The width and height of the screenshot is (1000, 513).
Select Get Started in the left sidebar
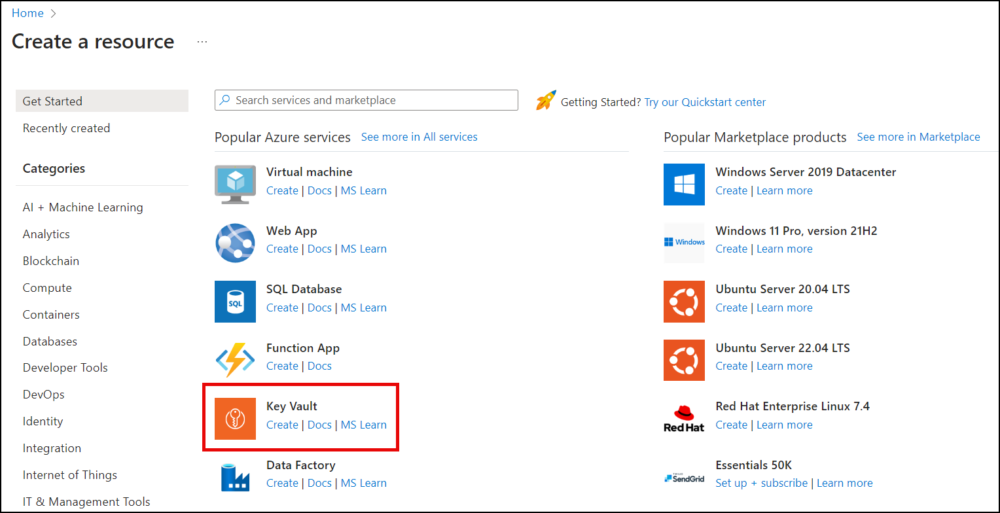click(x=53, y=101)
